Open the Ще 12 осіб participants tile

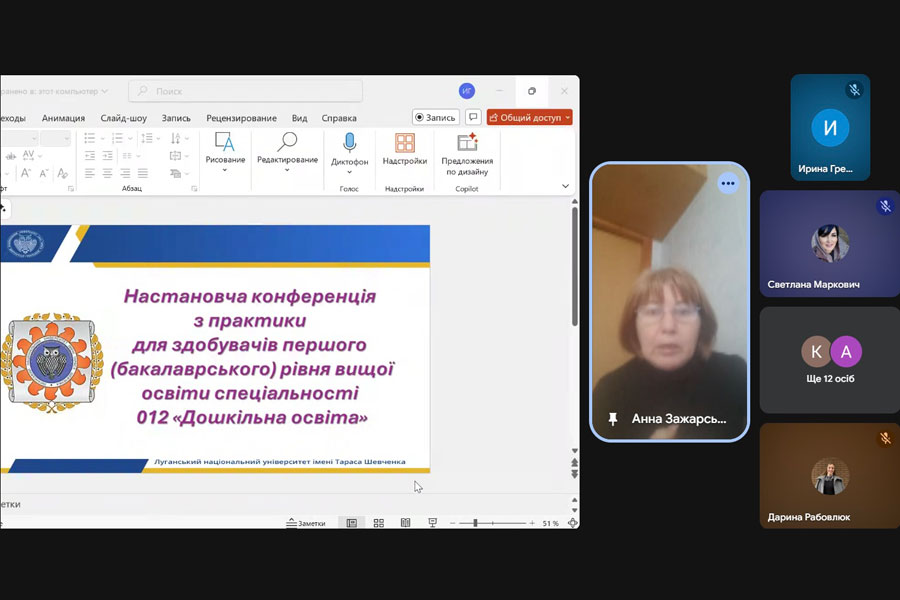(829, 359)
